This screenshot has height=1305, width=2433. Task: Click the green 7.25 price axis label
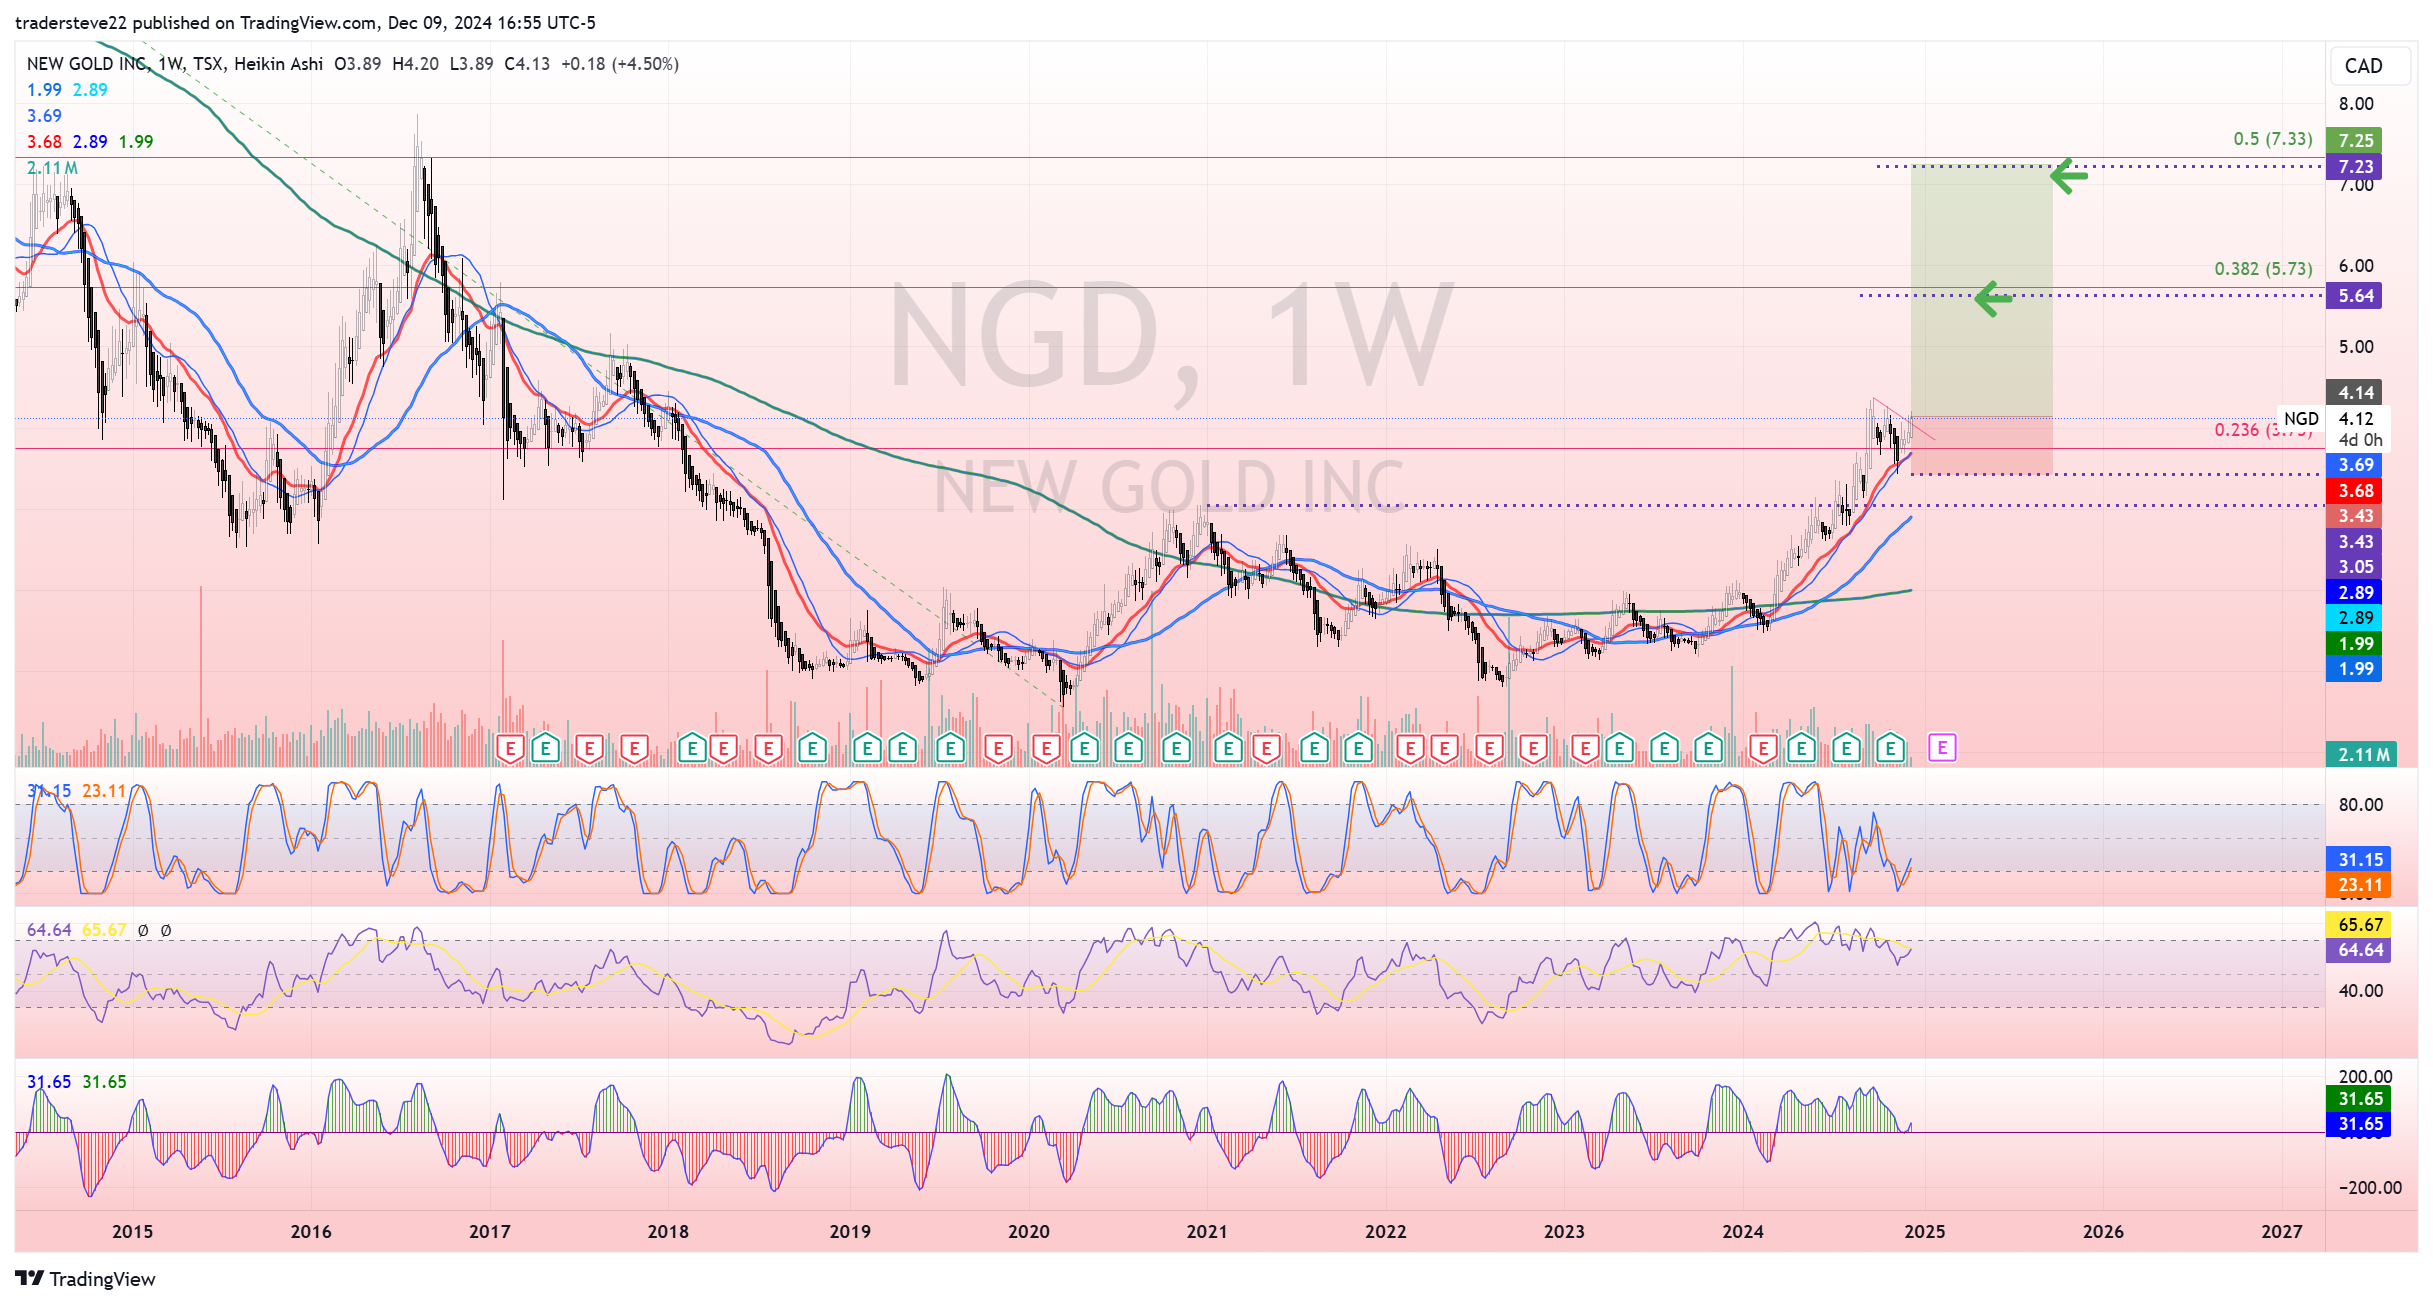pos(2355,141)
